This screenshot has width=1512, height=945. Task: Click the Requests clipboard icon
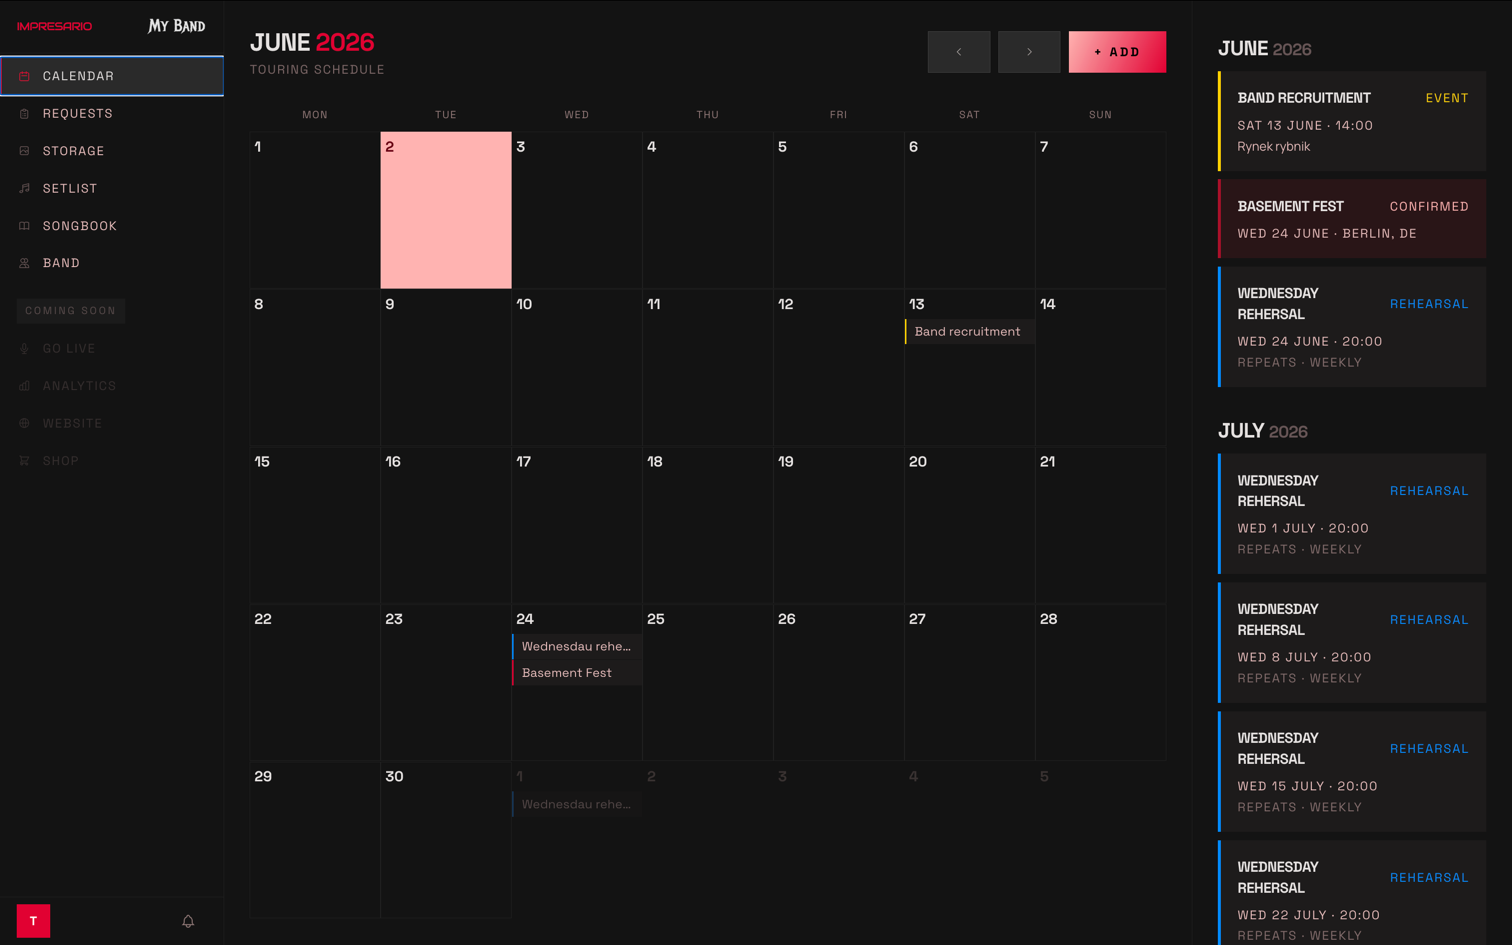pyautogui.click(x=24, y=114)
